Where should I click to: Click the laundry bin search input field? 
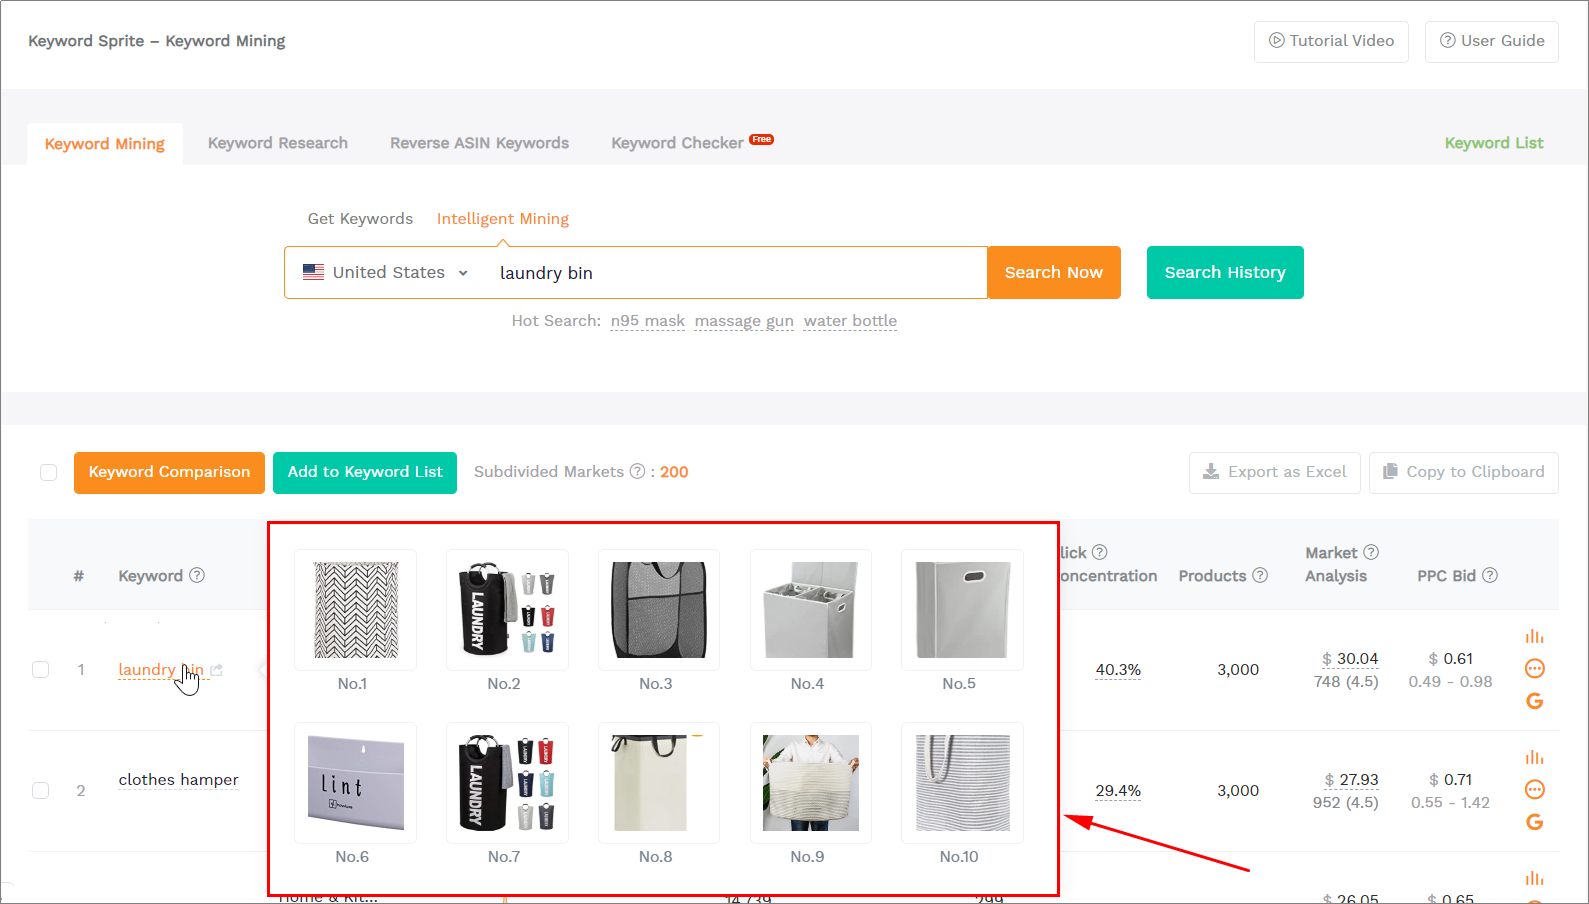pos(735,273)
